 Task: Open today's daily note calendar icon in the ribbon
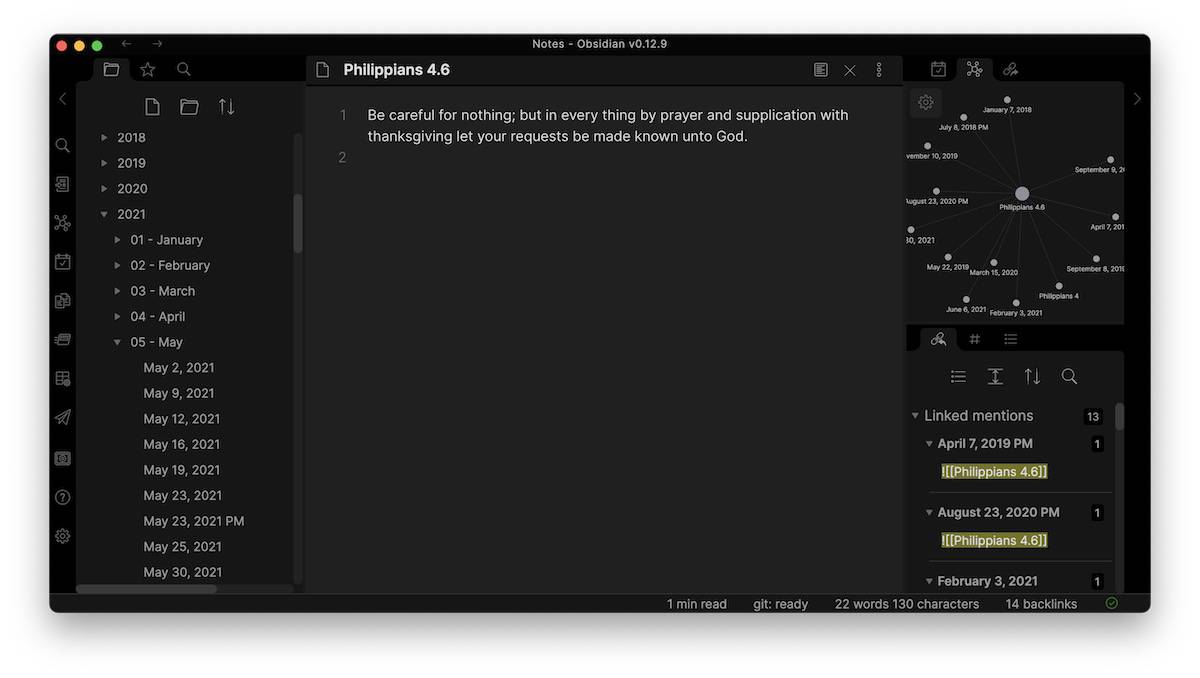[62, 262]
